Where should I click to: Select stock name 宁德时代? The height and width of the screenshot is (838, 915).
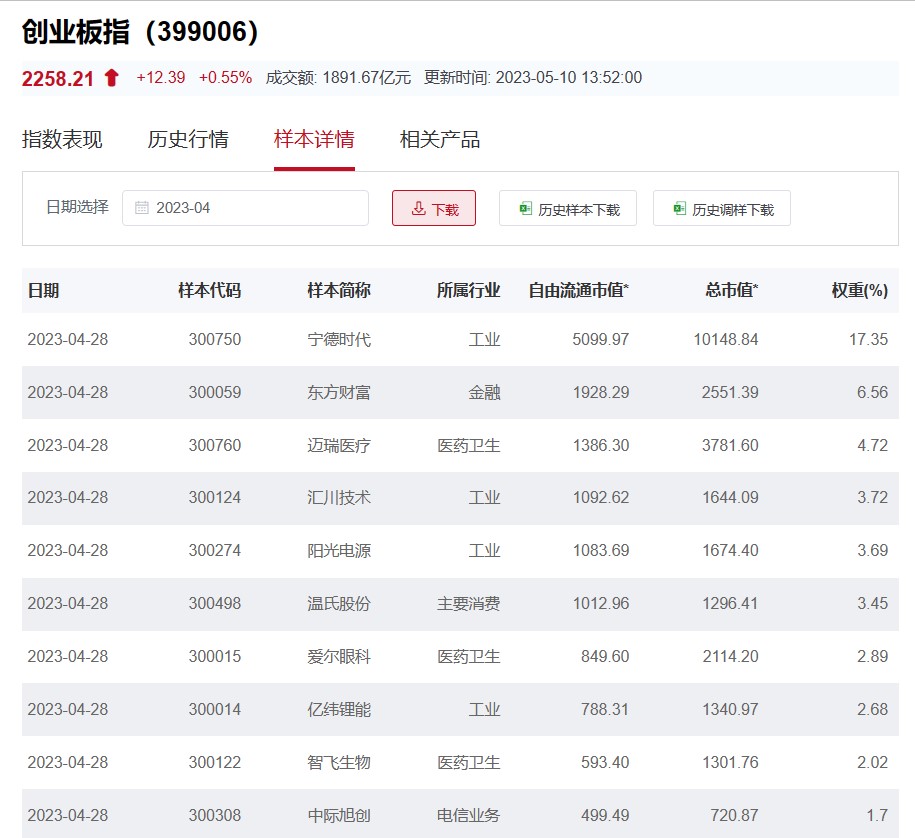(339, 340)
